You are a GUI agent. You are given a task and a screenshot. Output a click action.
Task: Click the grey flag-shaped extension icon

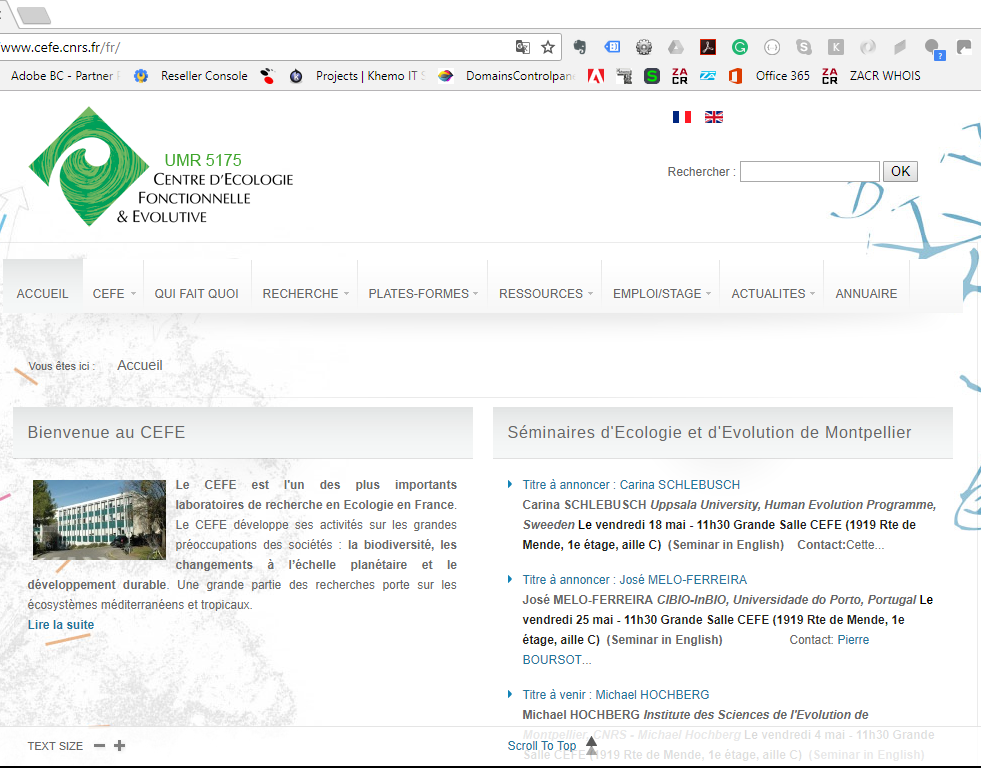coord(900,47)
